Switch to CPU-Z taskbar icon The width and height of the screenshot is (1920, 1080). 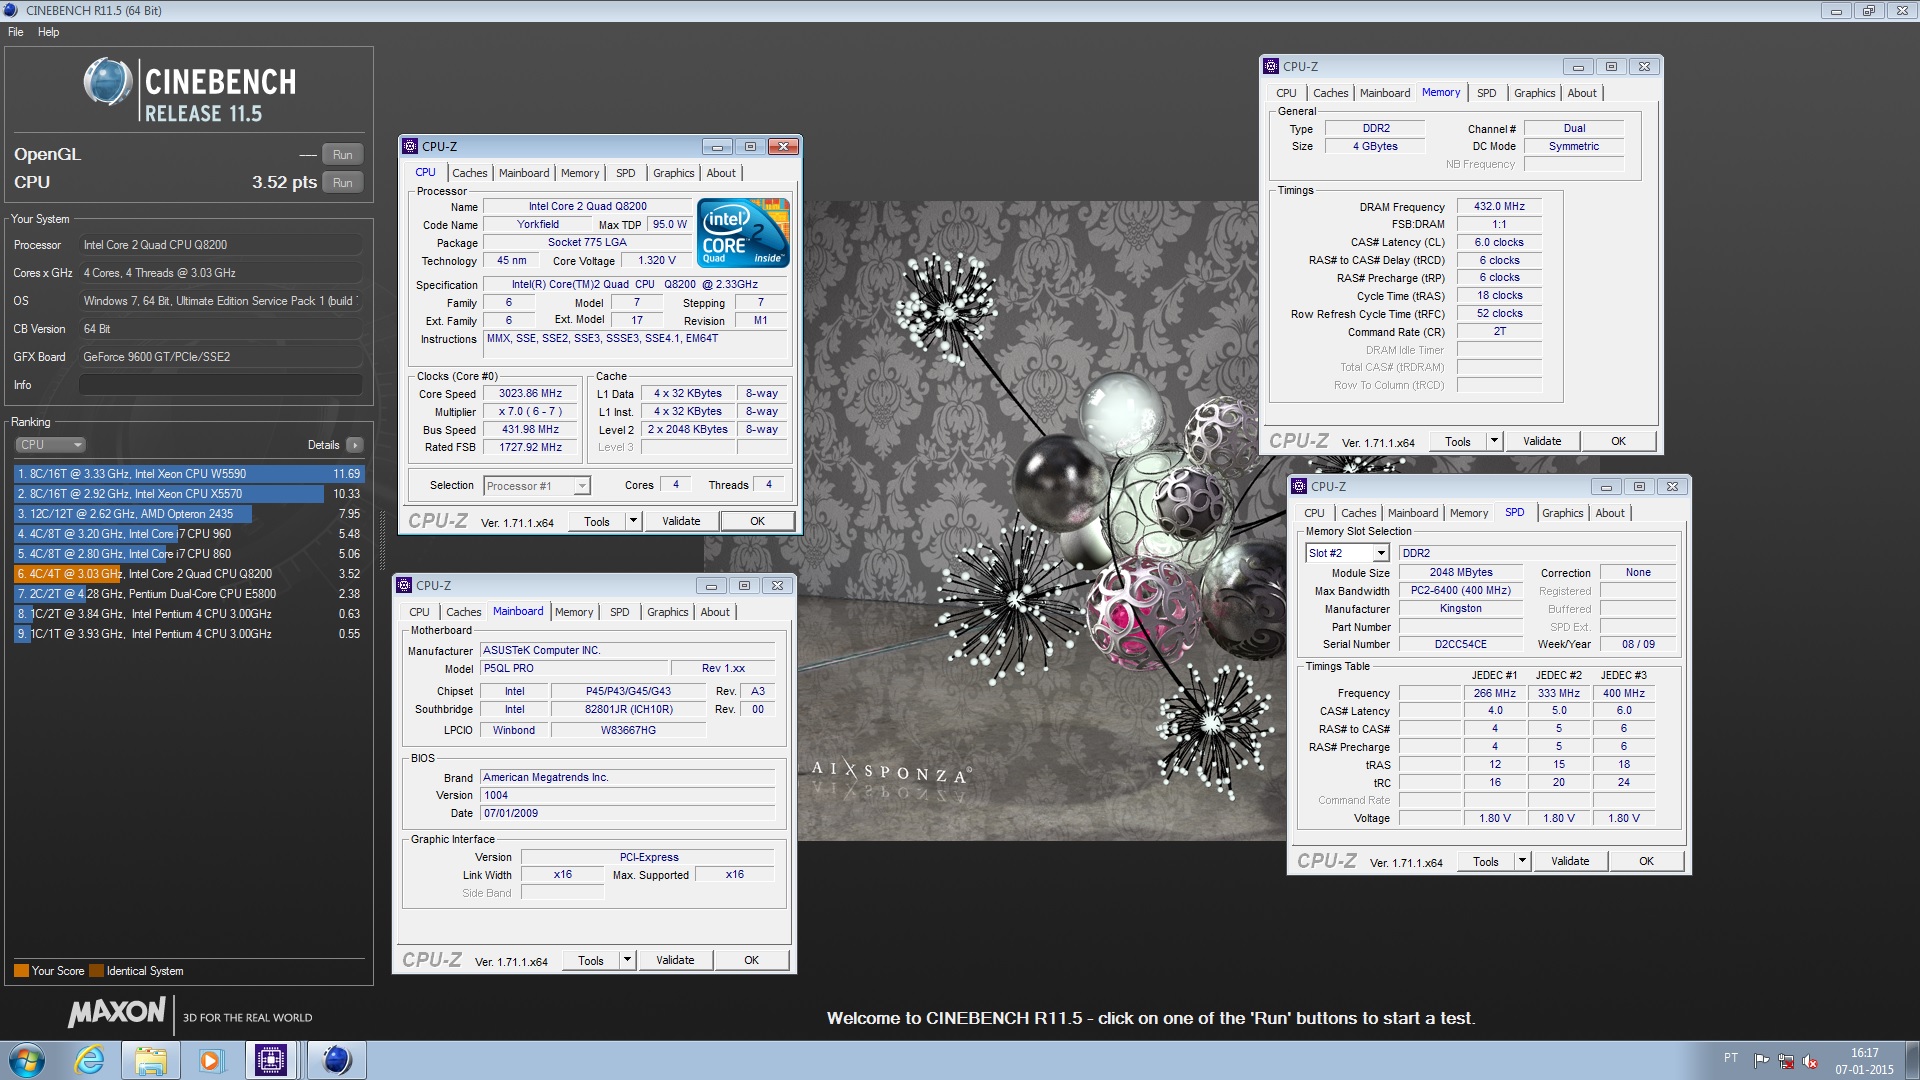click(x=271, y=1060)
